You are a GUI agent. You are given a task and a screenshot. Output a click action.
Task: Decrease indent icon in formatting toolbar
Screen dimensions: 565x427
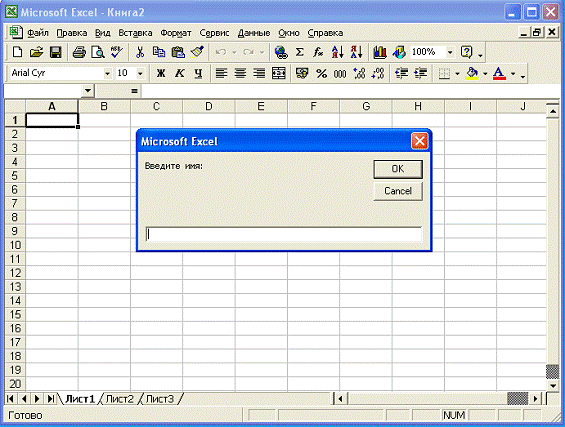pos(401,74)
